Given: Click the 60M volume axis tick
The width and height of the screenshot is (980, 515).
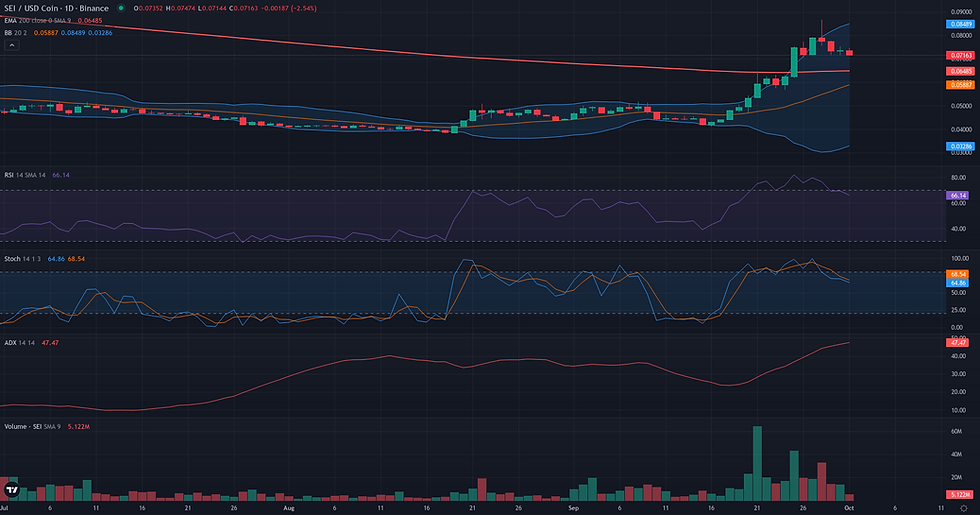Looking at the screenshot, I should point(956,431).
